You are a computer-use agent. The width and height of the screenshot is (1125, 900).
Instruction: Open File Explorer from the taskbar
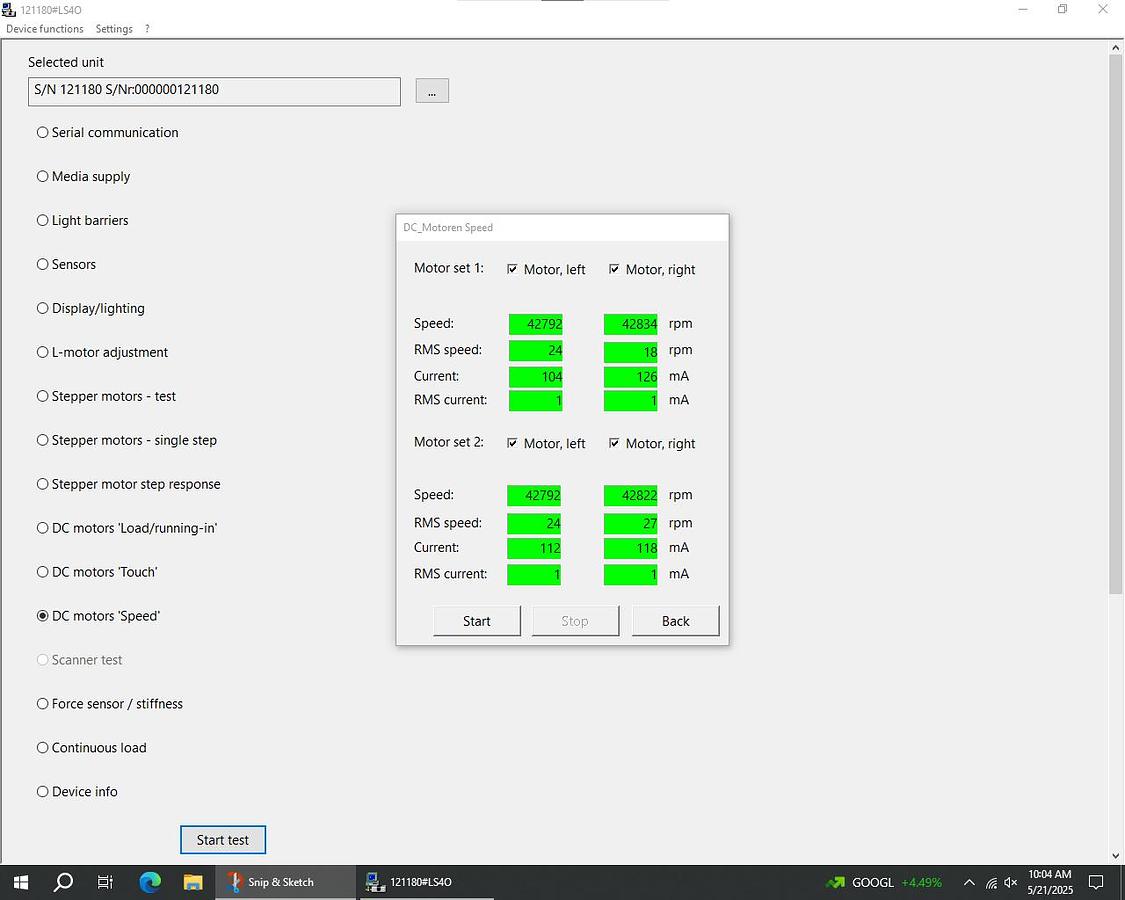193,882
